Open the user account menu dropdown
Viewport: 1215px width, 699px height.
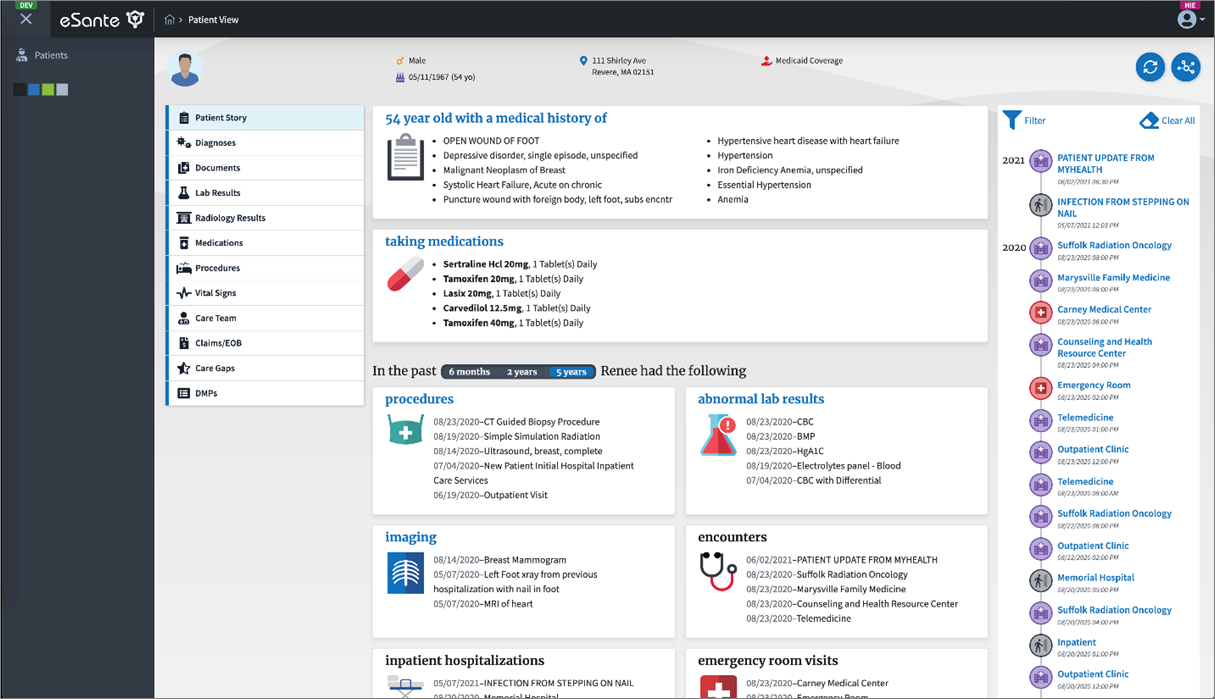tap(1190, 19)
